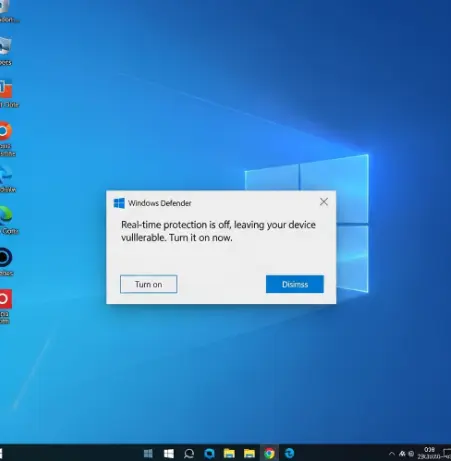Click the round tray icon beside the clock
Screen dimensions: 451x461
pos(411,454)
